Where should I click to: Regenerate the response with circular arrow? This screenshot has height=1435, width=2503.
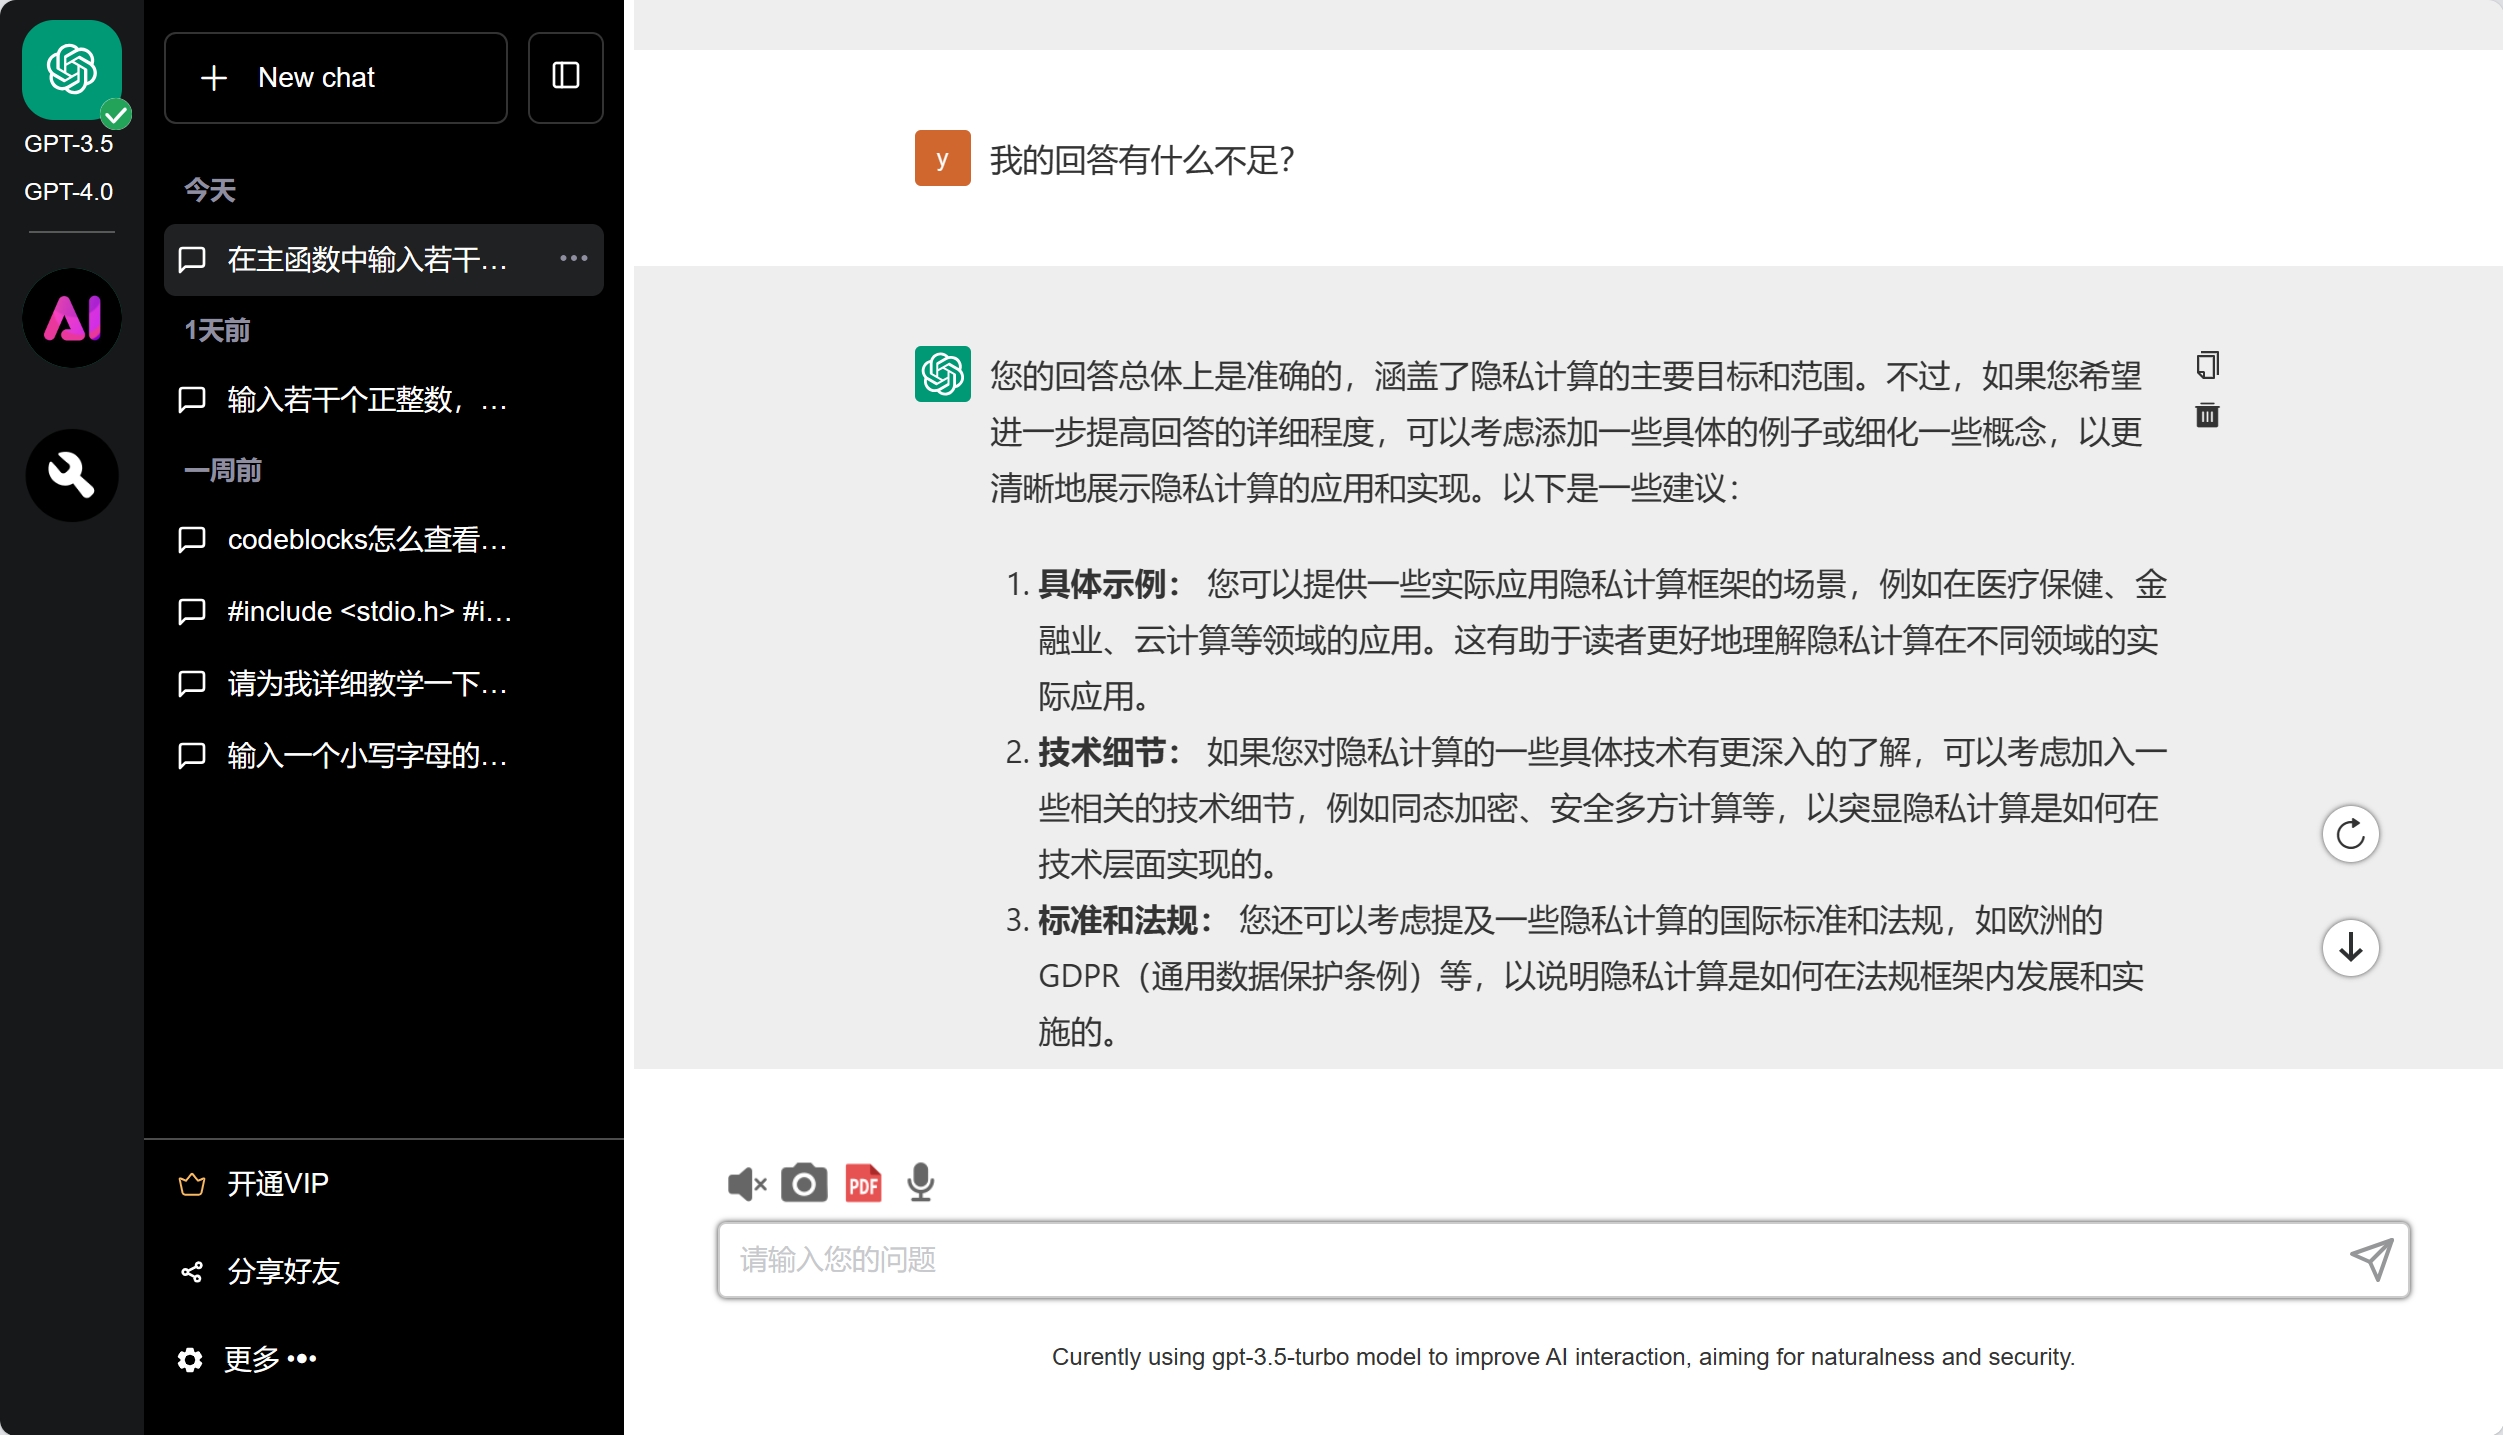coord(2350,834)
